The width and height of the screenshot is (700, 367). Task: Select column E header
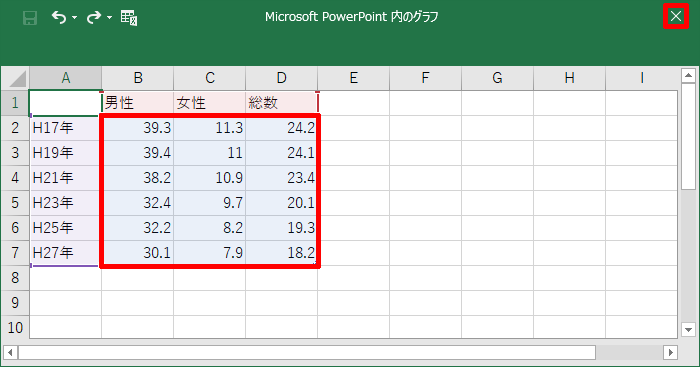click(354, 78)
